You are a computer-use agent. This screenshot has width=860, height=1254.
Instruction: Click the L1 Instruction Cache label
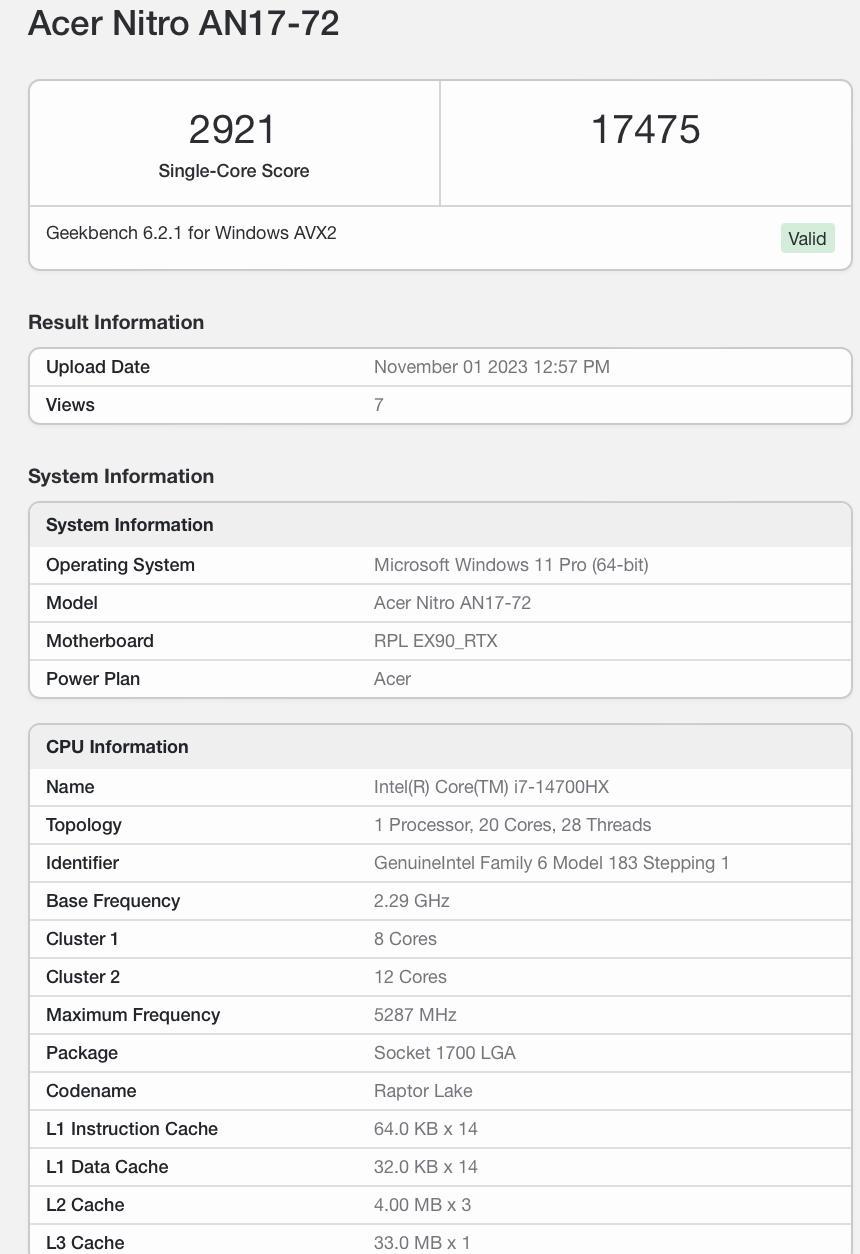coord(132,1129)
